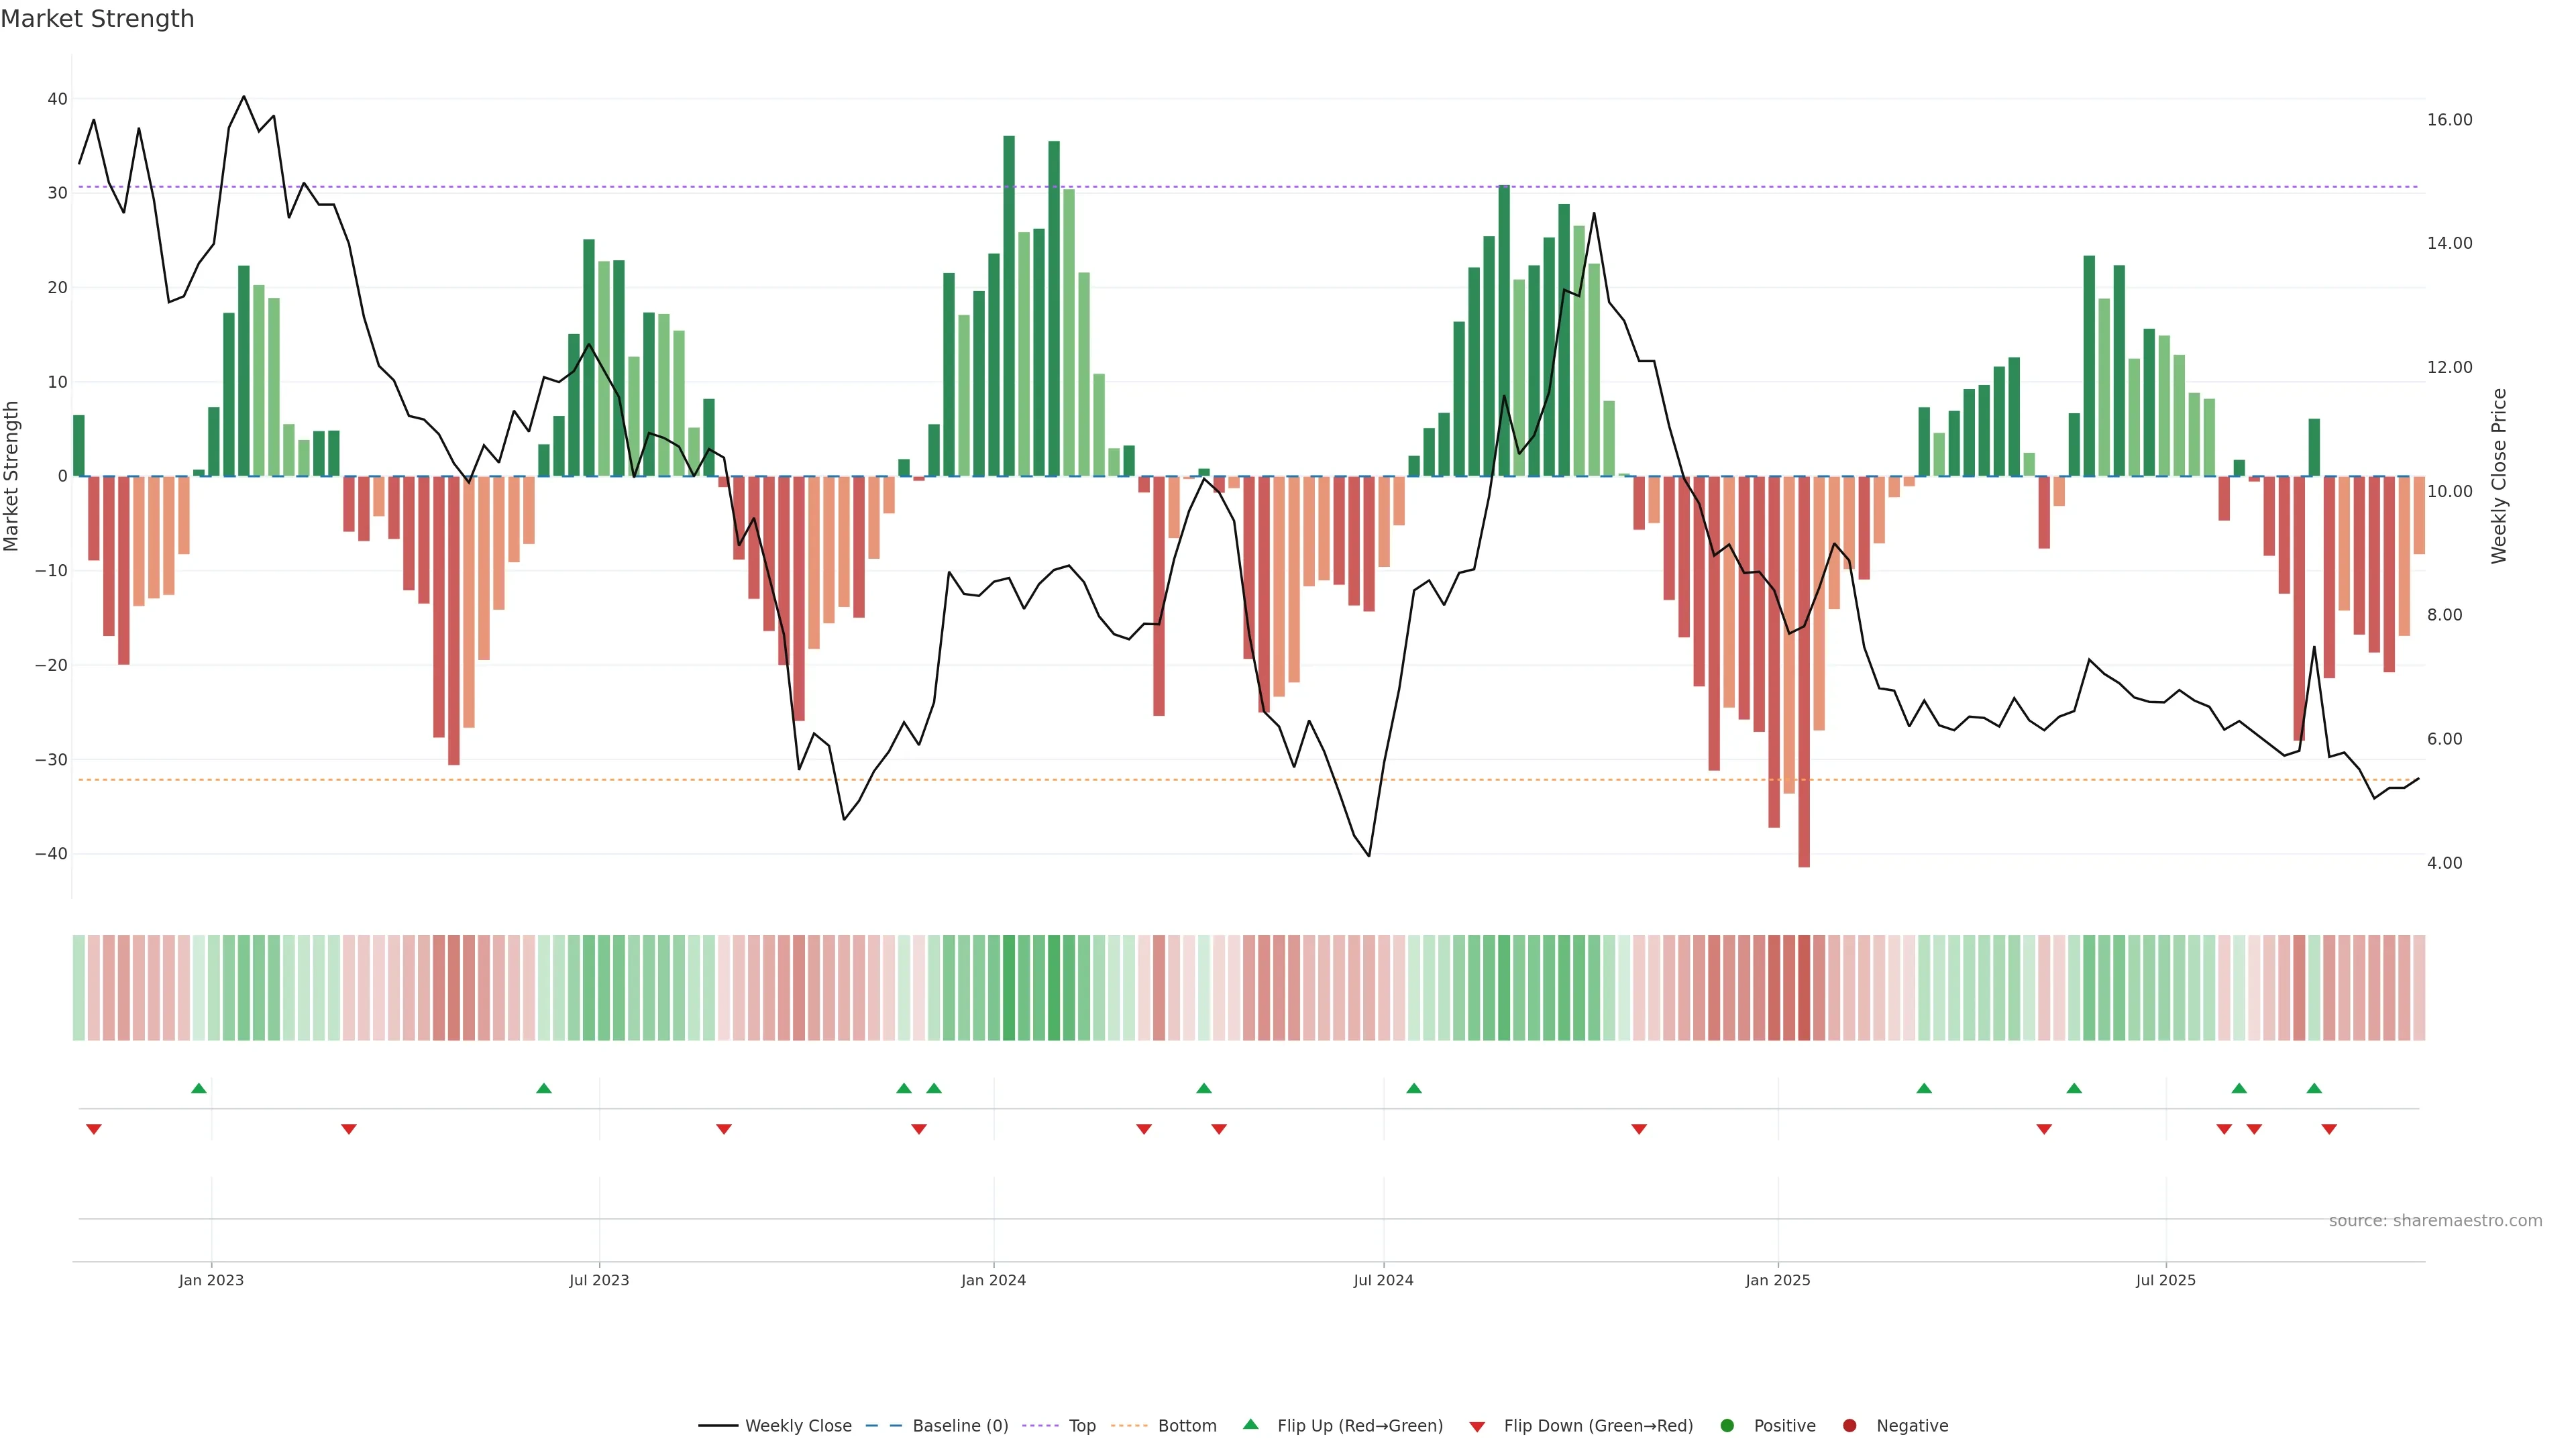Image resolution: width=2576 pixels, height=1449 pixels.
Task: Click the Flip Up green triangle legend icon
Action: 1250,1424
